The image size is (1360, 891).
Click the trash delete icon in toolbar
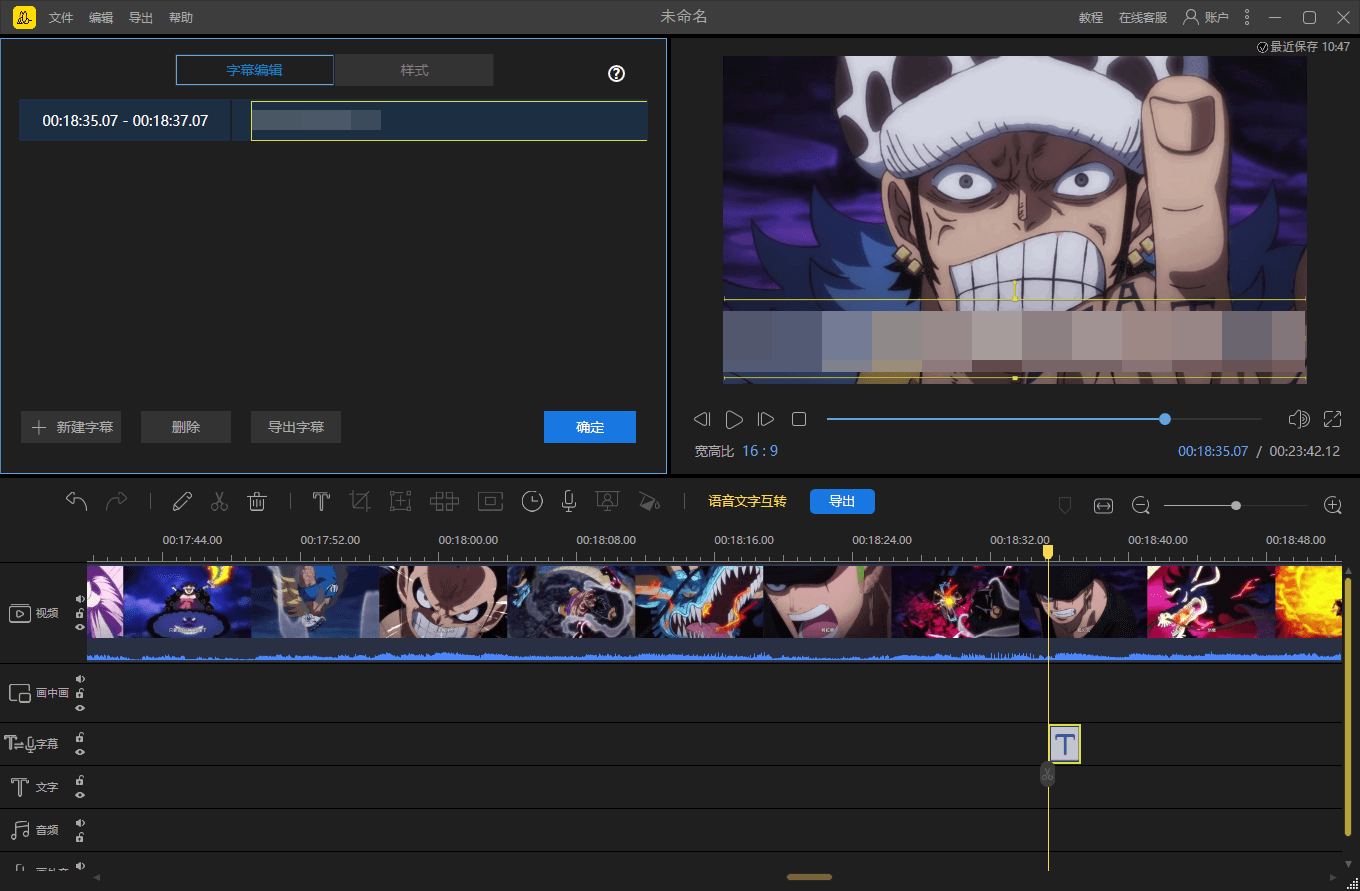point(257,501)
